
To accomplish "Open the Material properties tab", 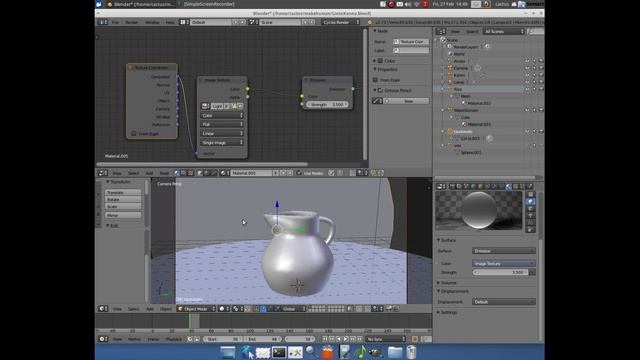I will coord(508,187).
